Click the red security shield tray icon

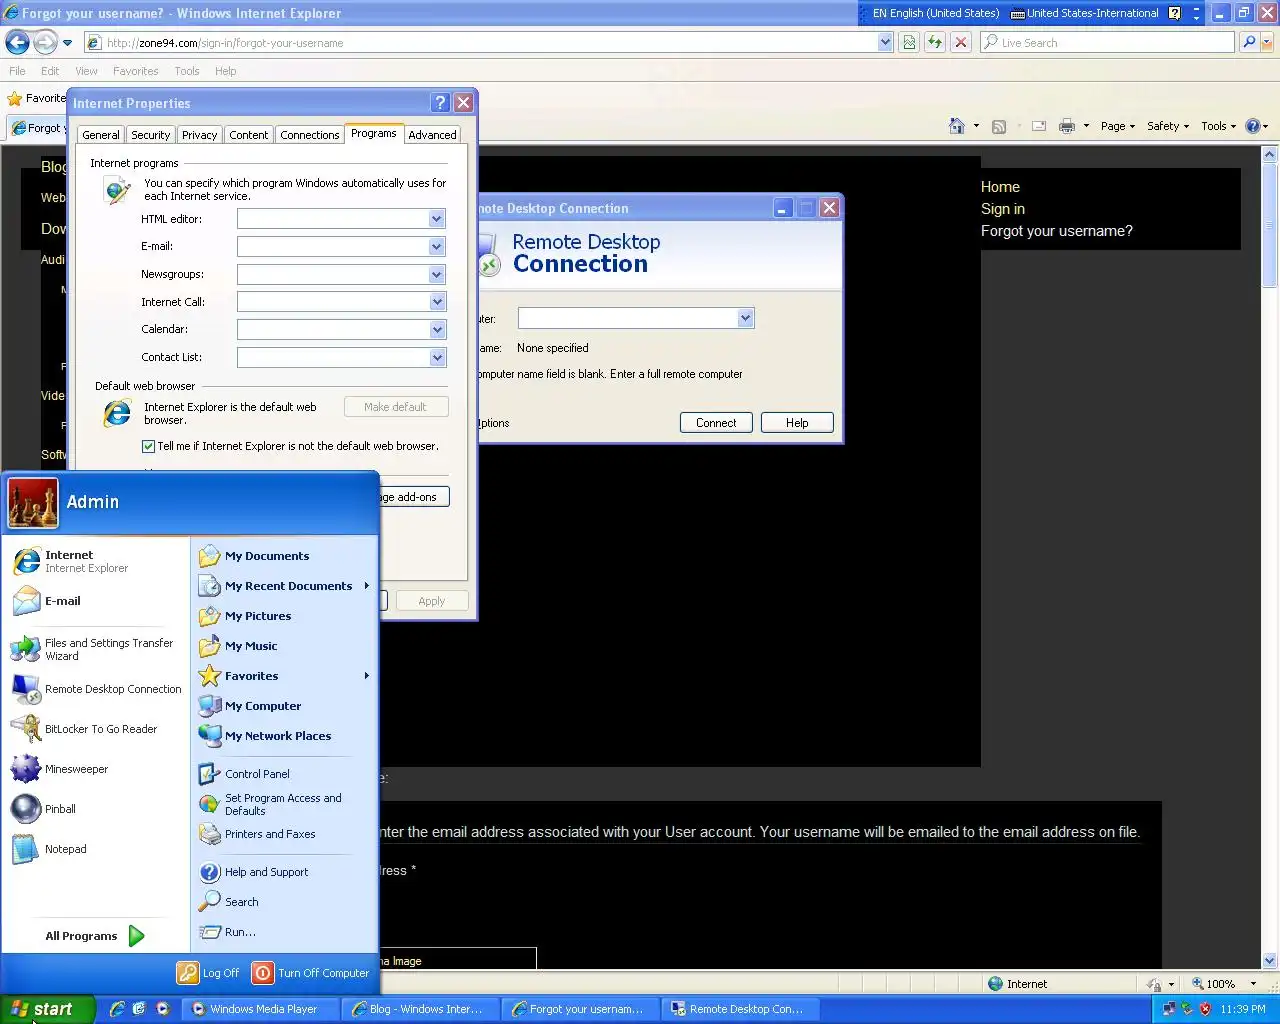[x=1205, y=1009]
